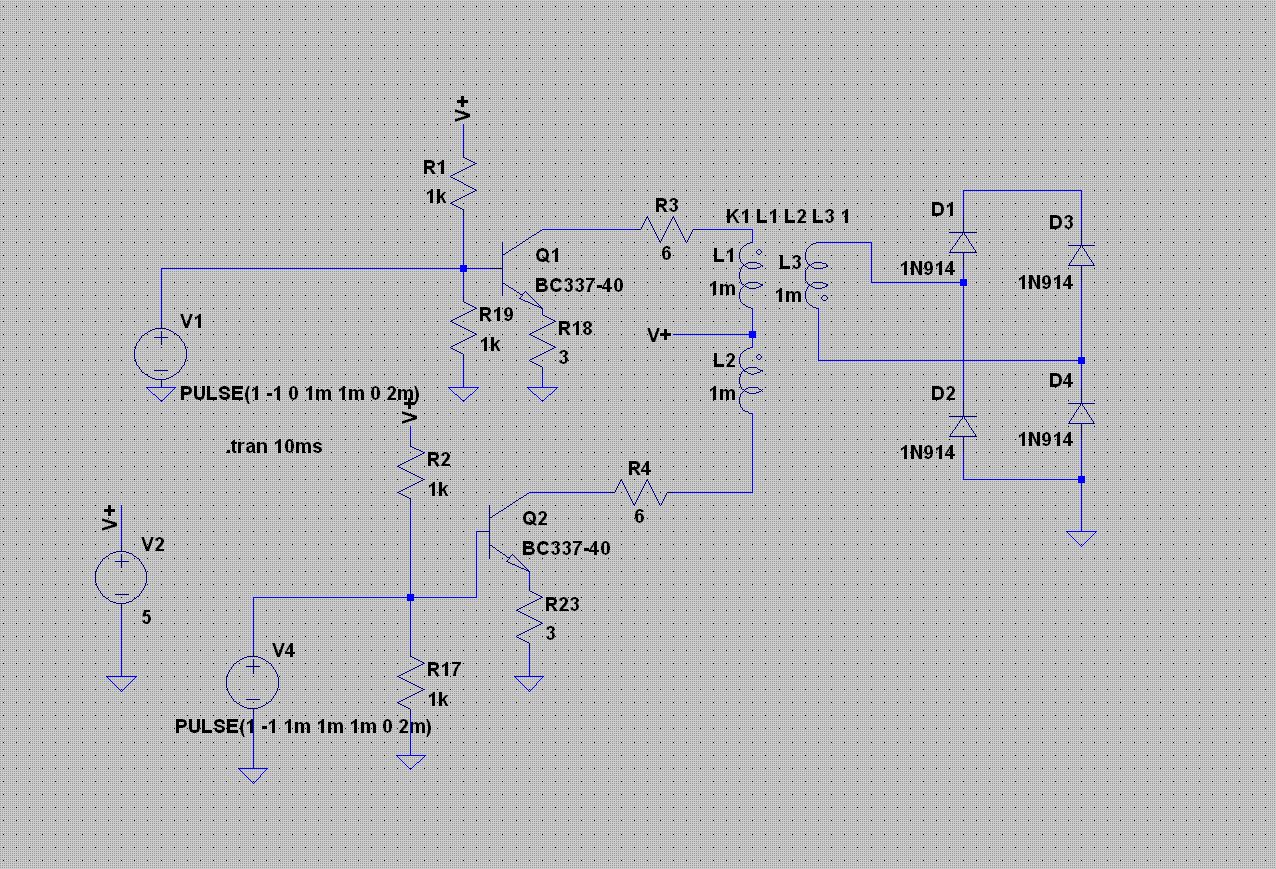This screenshot has width=1276, height=869.
Task: Click the 1N914 label of D1
Action: point(927,268)
